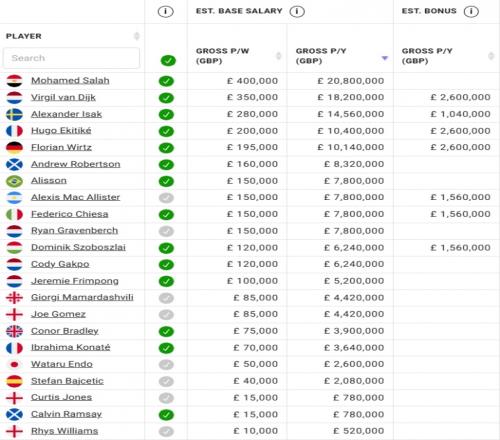Click the info icon beside Est. Bonus

coord(471,11)
